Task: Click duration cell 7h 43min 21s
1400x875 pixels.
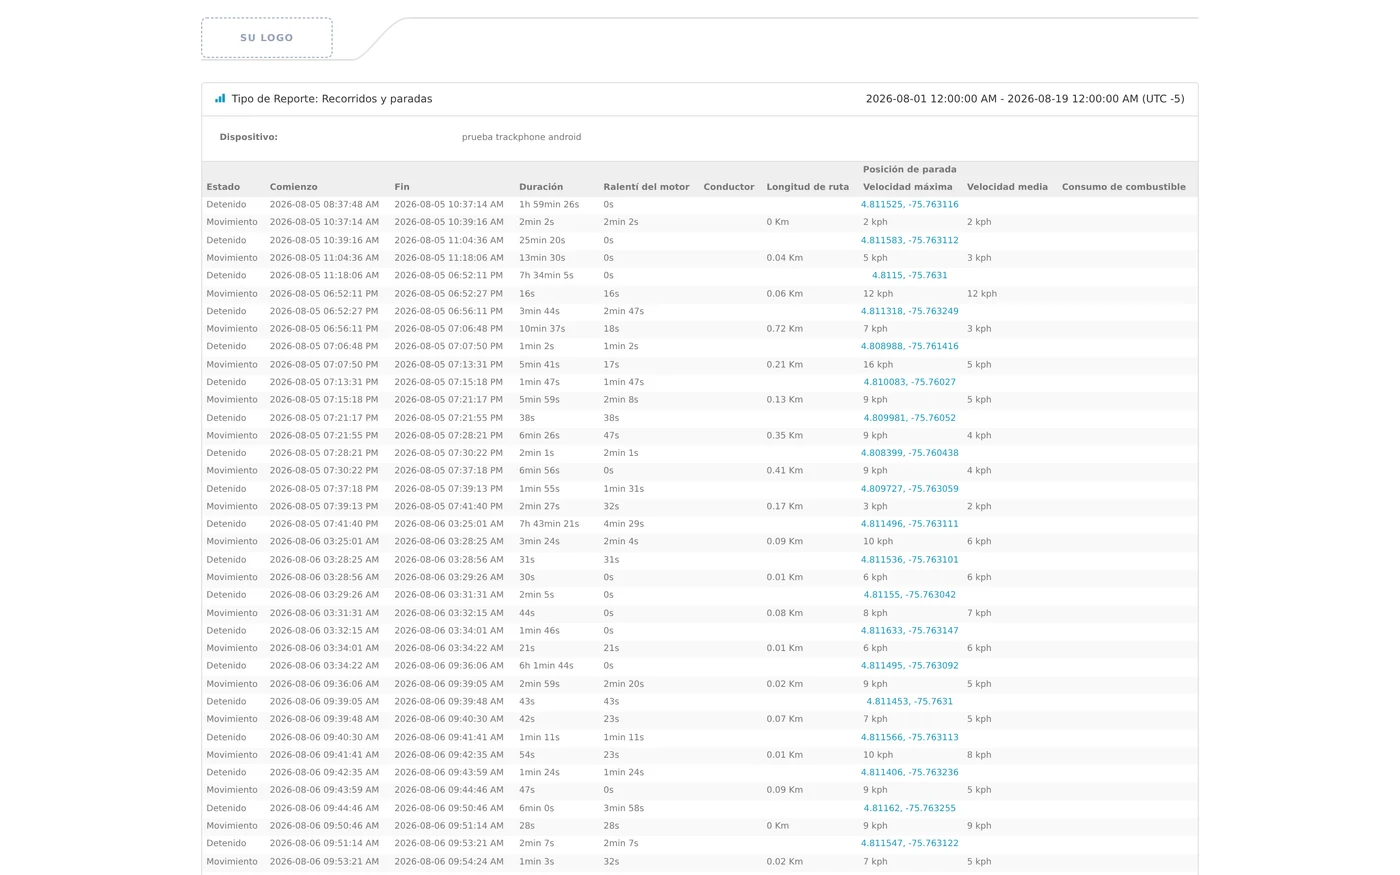Action: pyautogui.click(x=549, y=524)
